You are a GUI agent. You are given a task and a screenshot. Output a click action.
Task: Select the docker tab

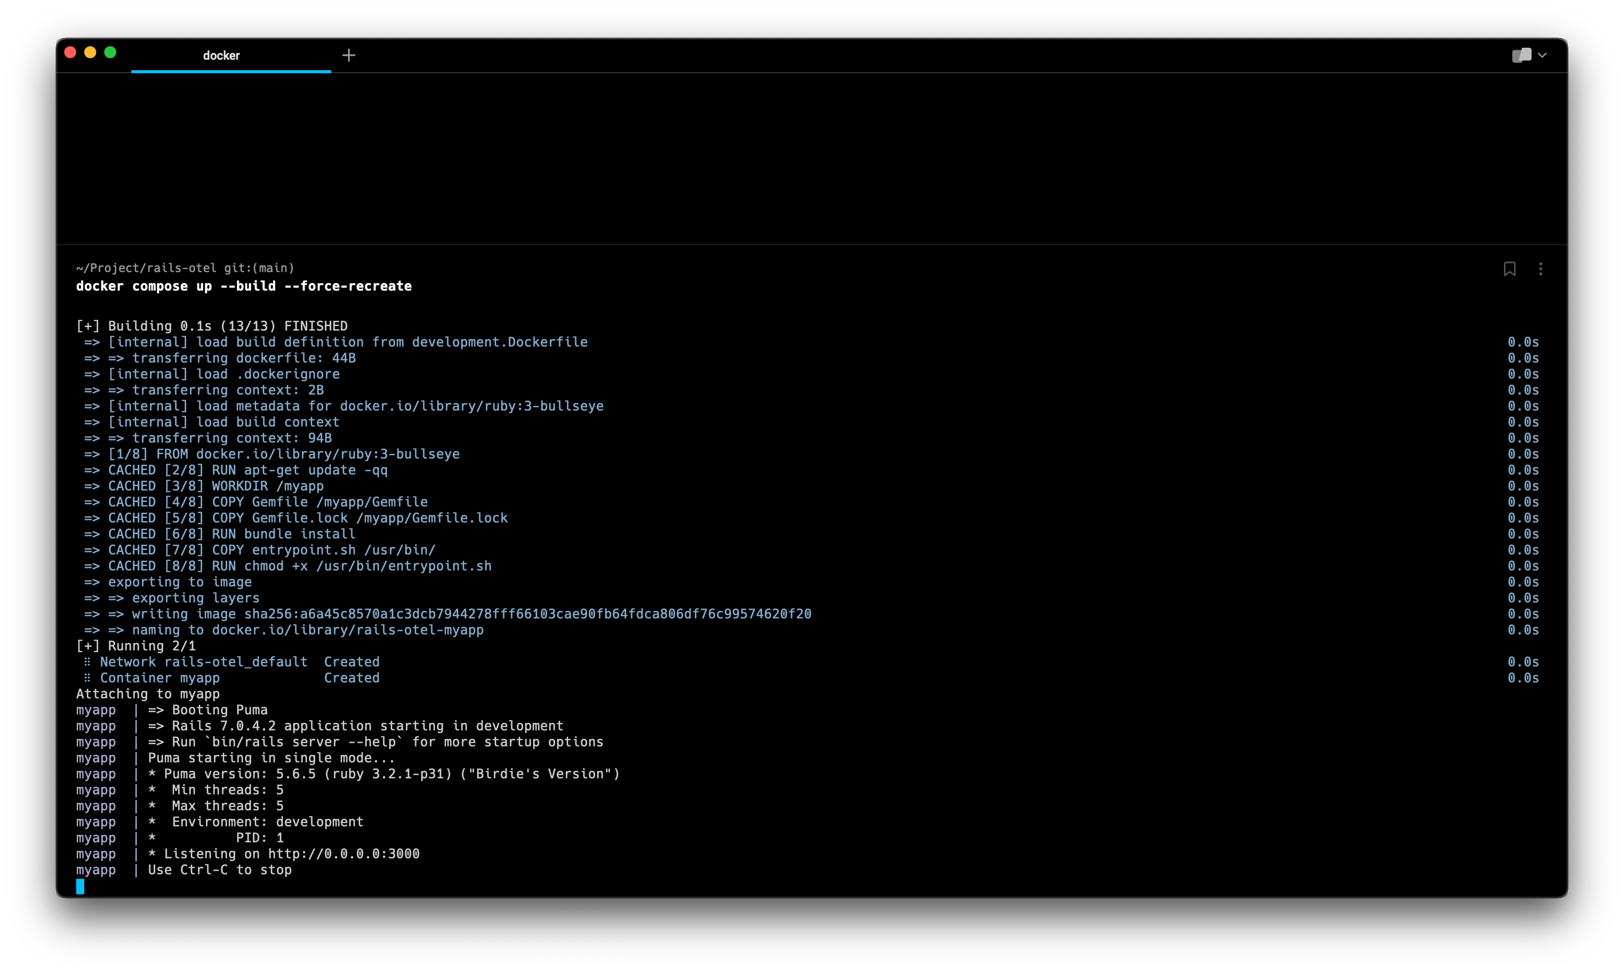[x=221, y=55]
